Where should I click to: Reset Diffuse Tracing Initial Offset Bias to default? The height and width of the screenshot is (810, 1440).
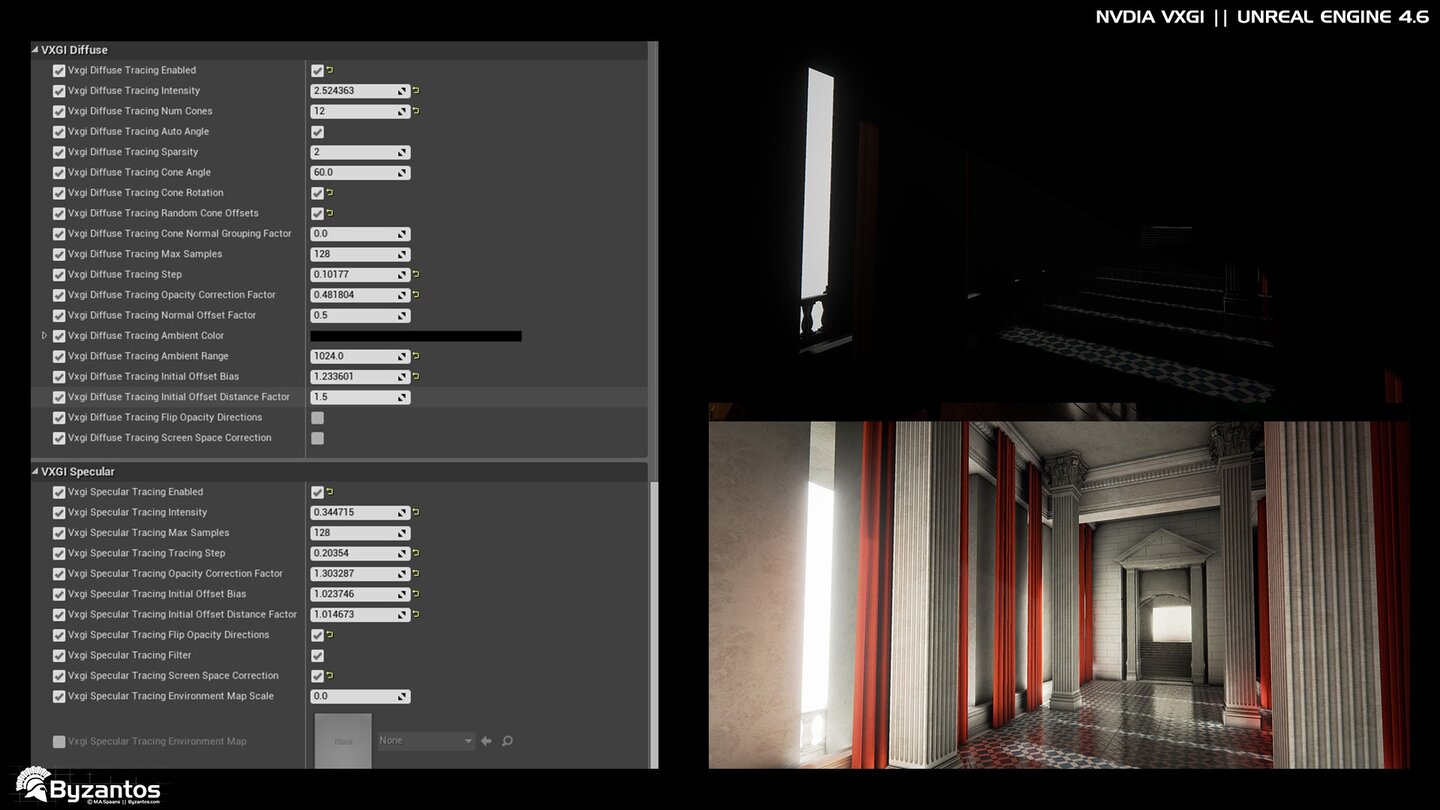(x=416, y=377)
